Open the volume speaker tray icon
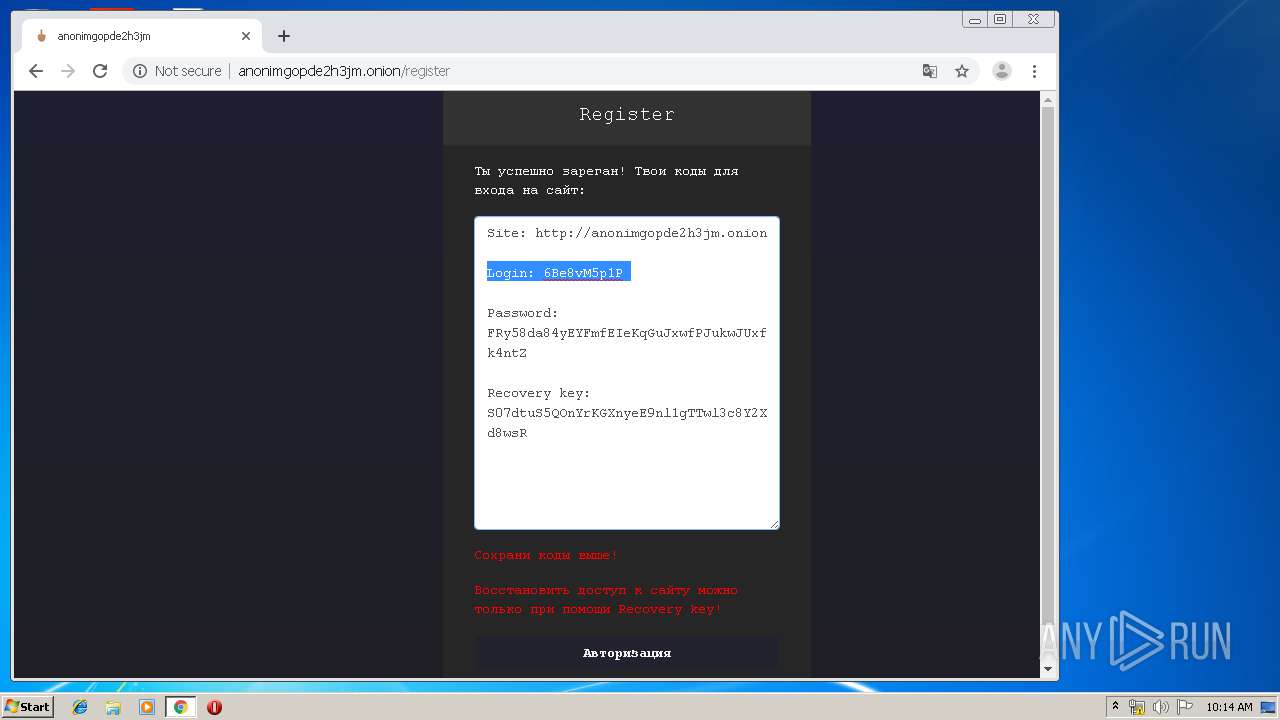The height and width of the screenshot is (720, 1280). tap(1161, 707)
